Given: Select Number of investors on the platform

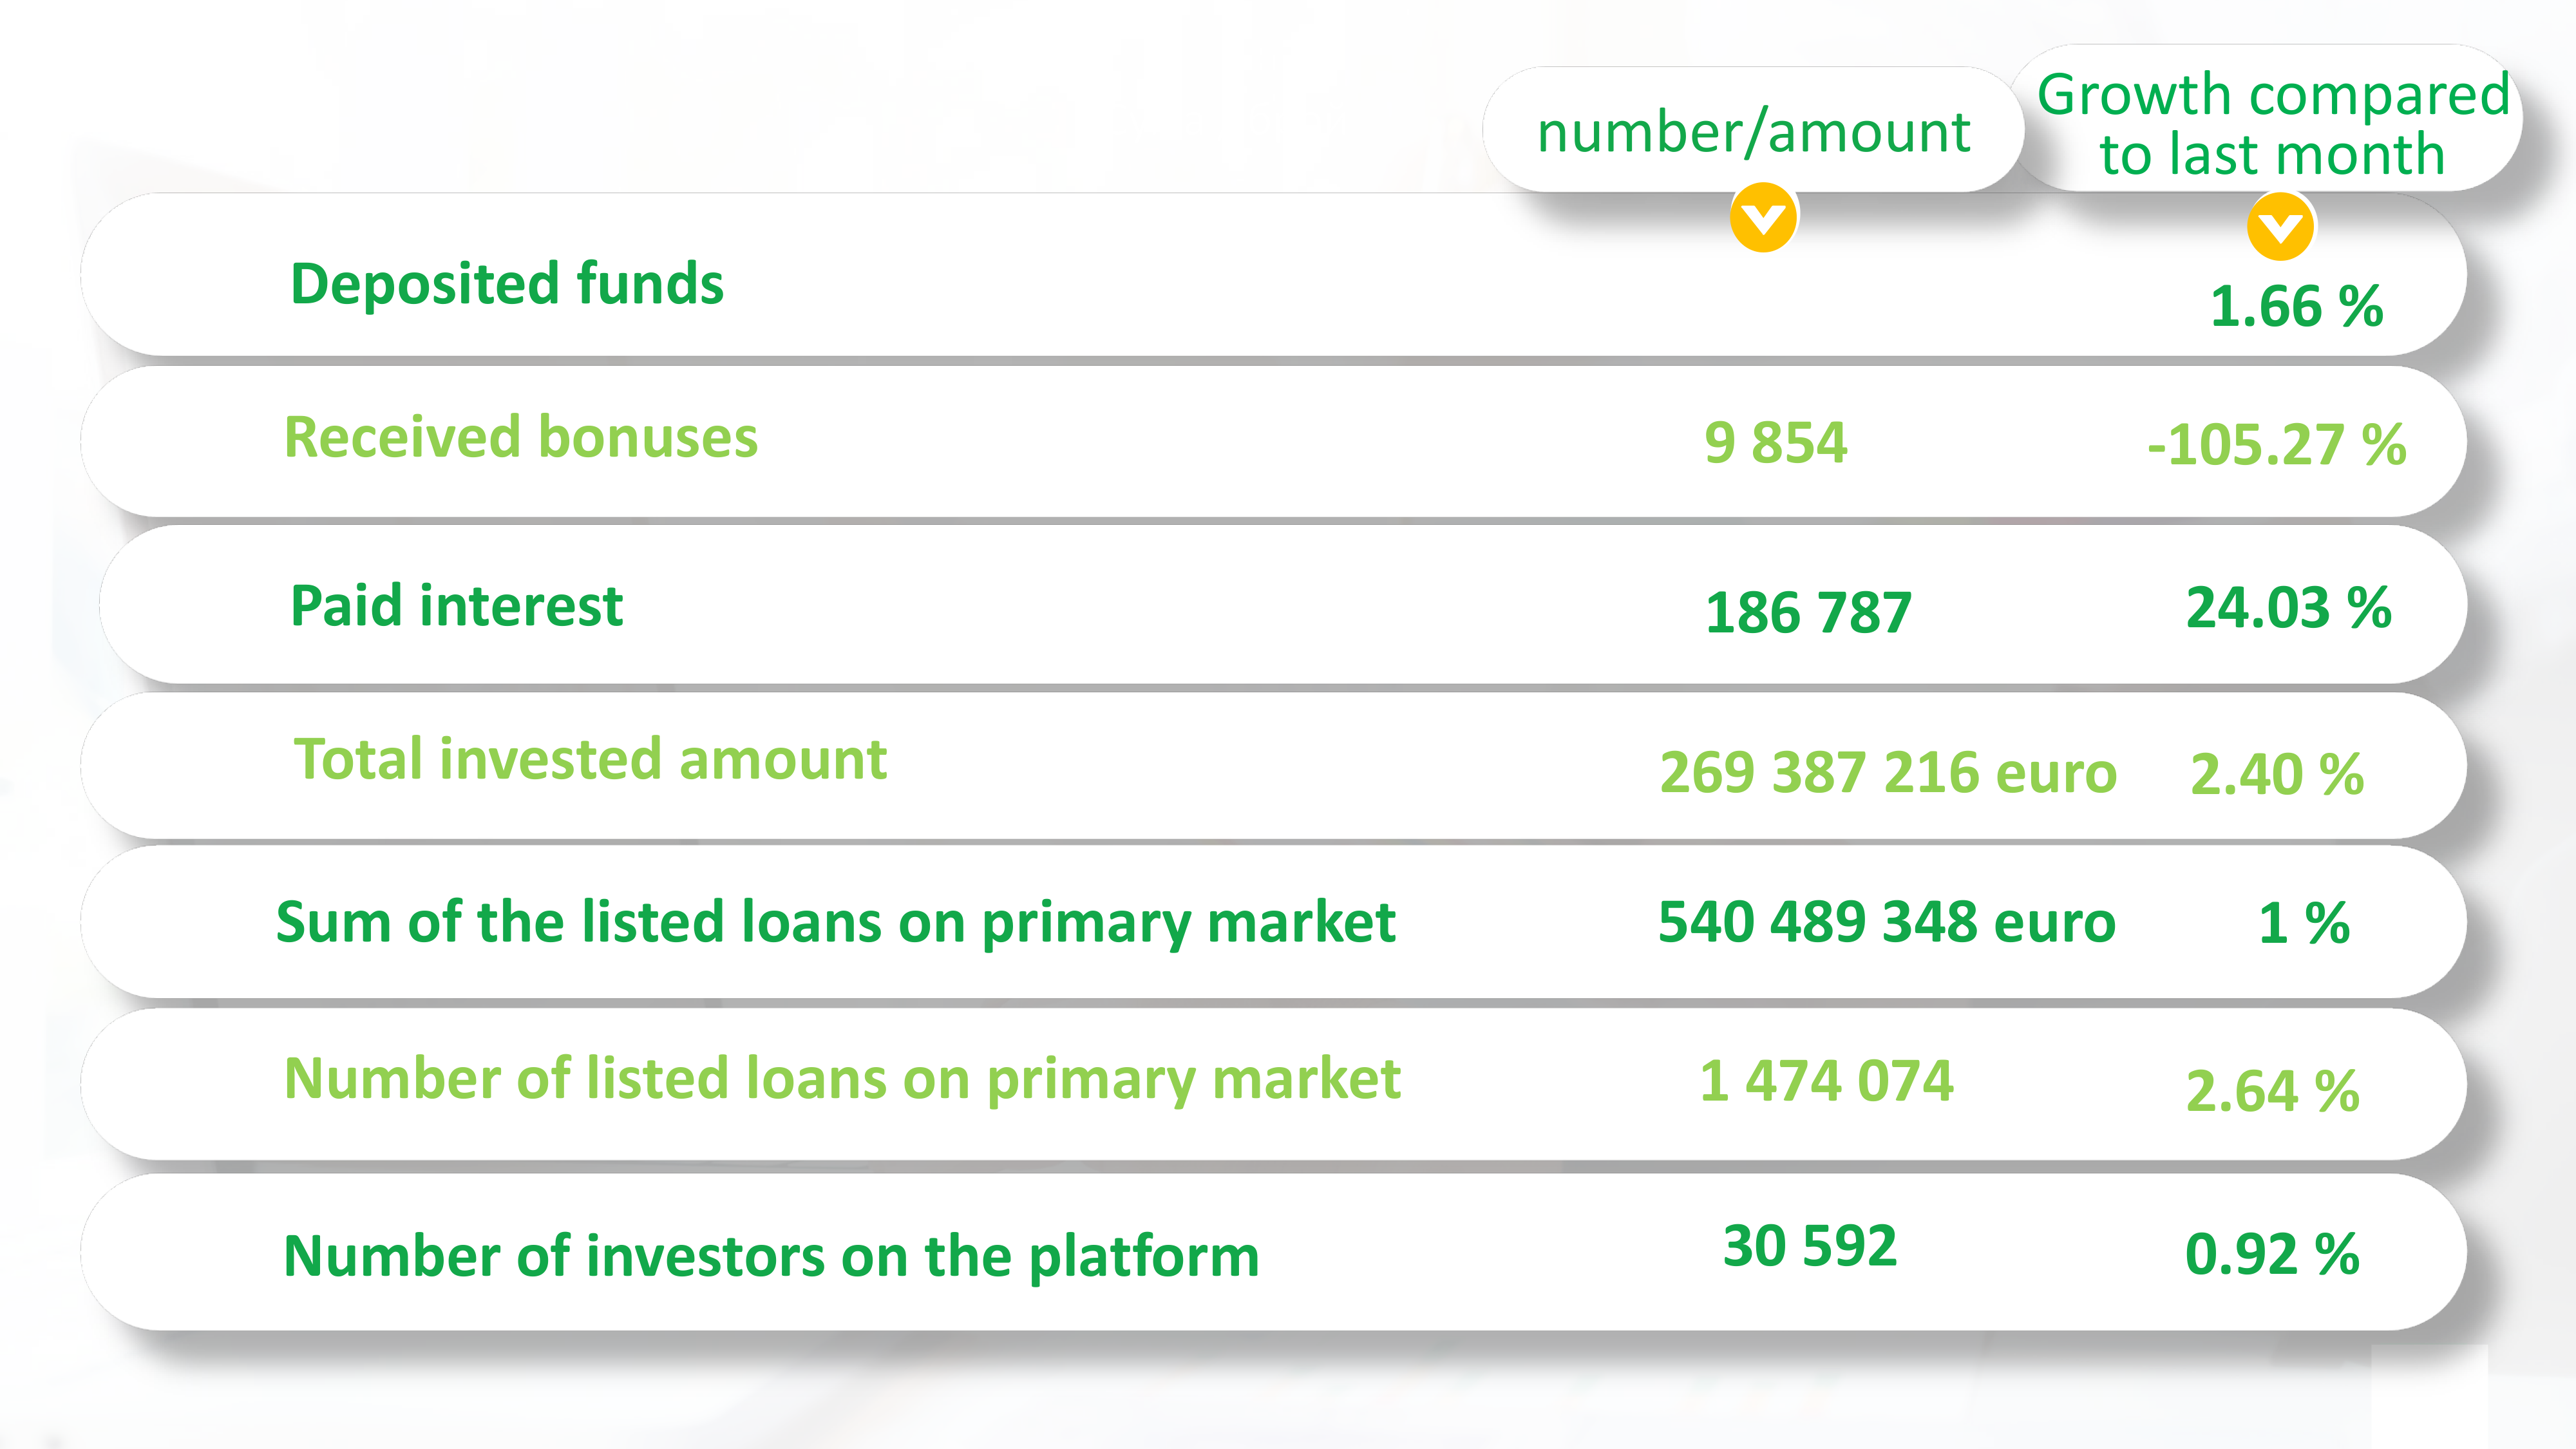Looking at the screenshot, I should tap(771, 1256).
